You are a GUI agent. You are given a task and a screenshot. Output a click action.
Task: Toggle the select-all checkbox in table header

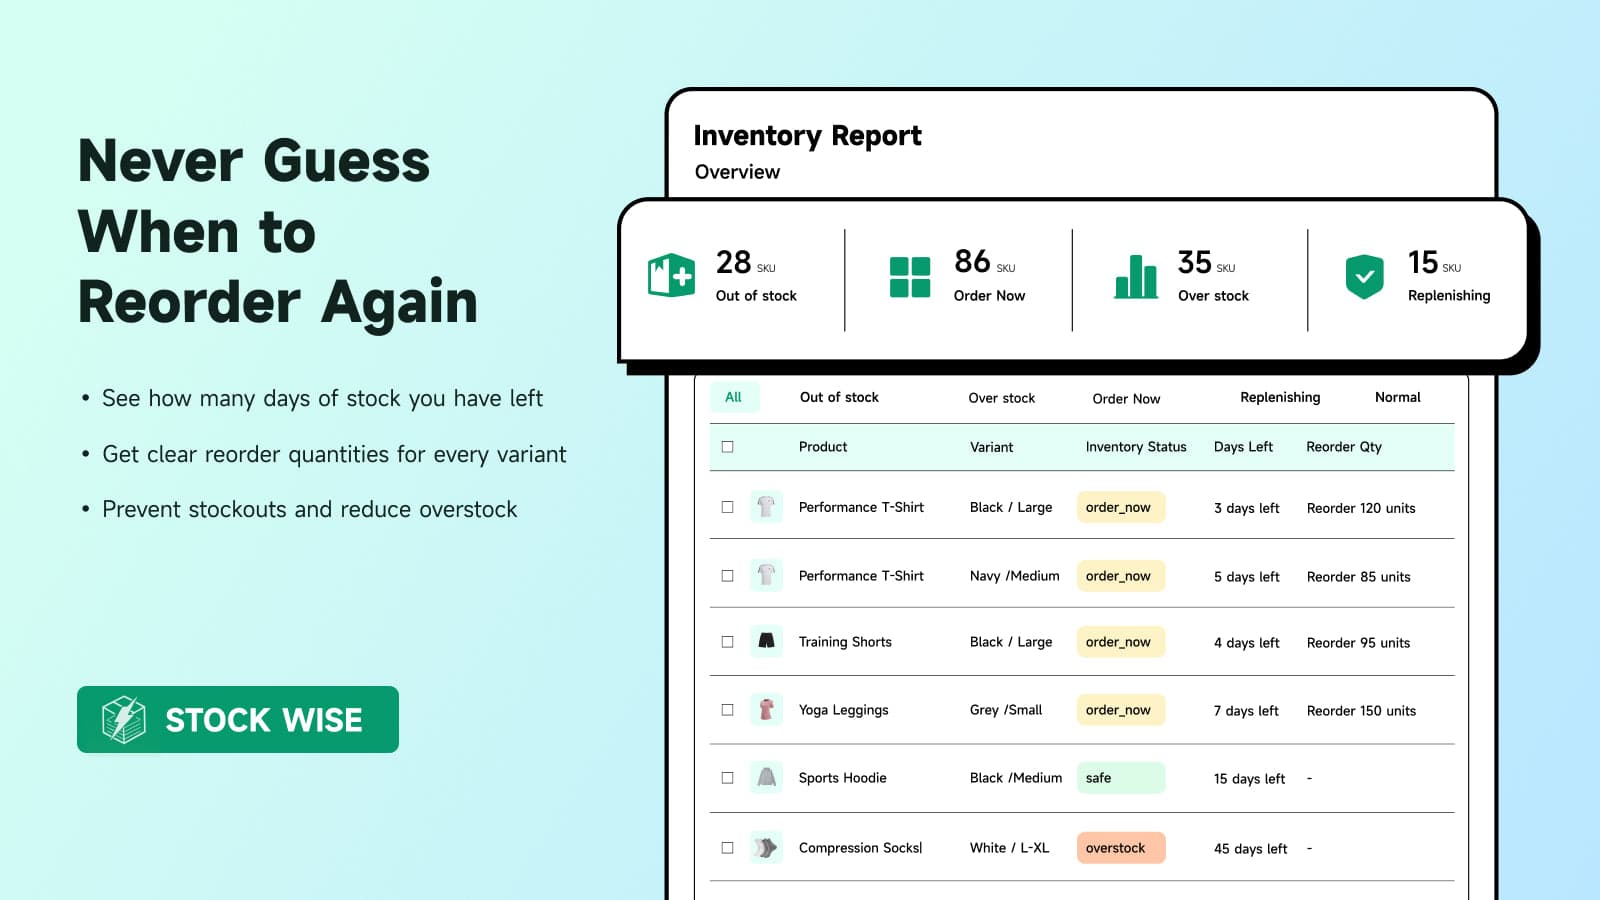pos(727,447)
